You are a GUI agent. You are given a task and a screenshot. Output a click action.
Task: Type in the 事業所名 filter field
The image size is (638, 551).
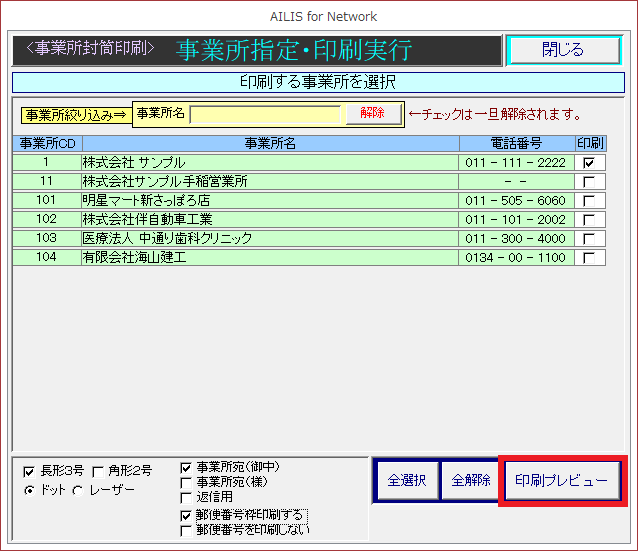(266, 114)
